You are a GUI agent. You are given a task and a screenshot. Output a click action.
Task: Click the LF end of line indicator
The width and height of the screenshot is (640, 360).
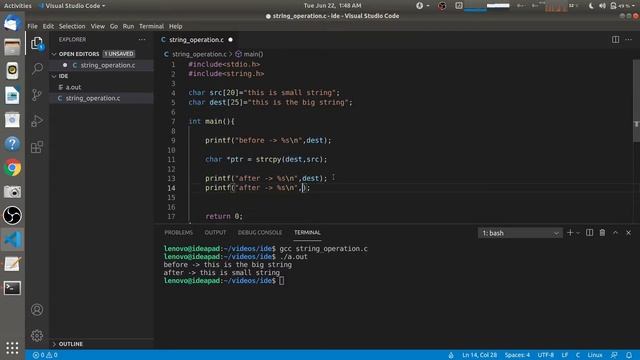[x=565, y=355]
